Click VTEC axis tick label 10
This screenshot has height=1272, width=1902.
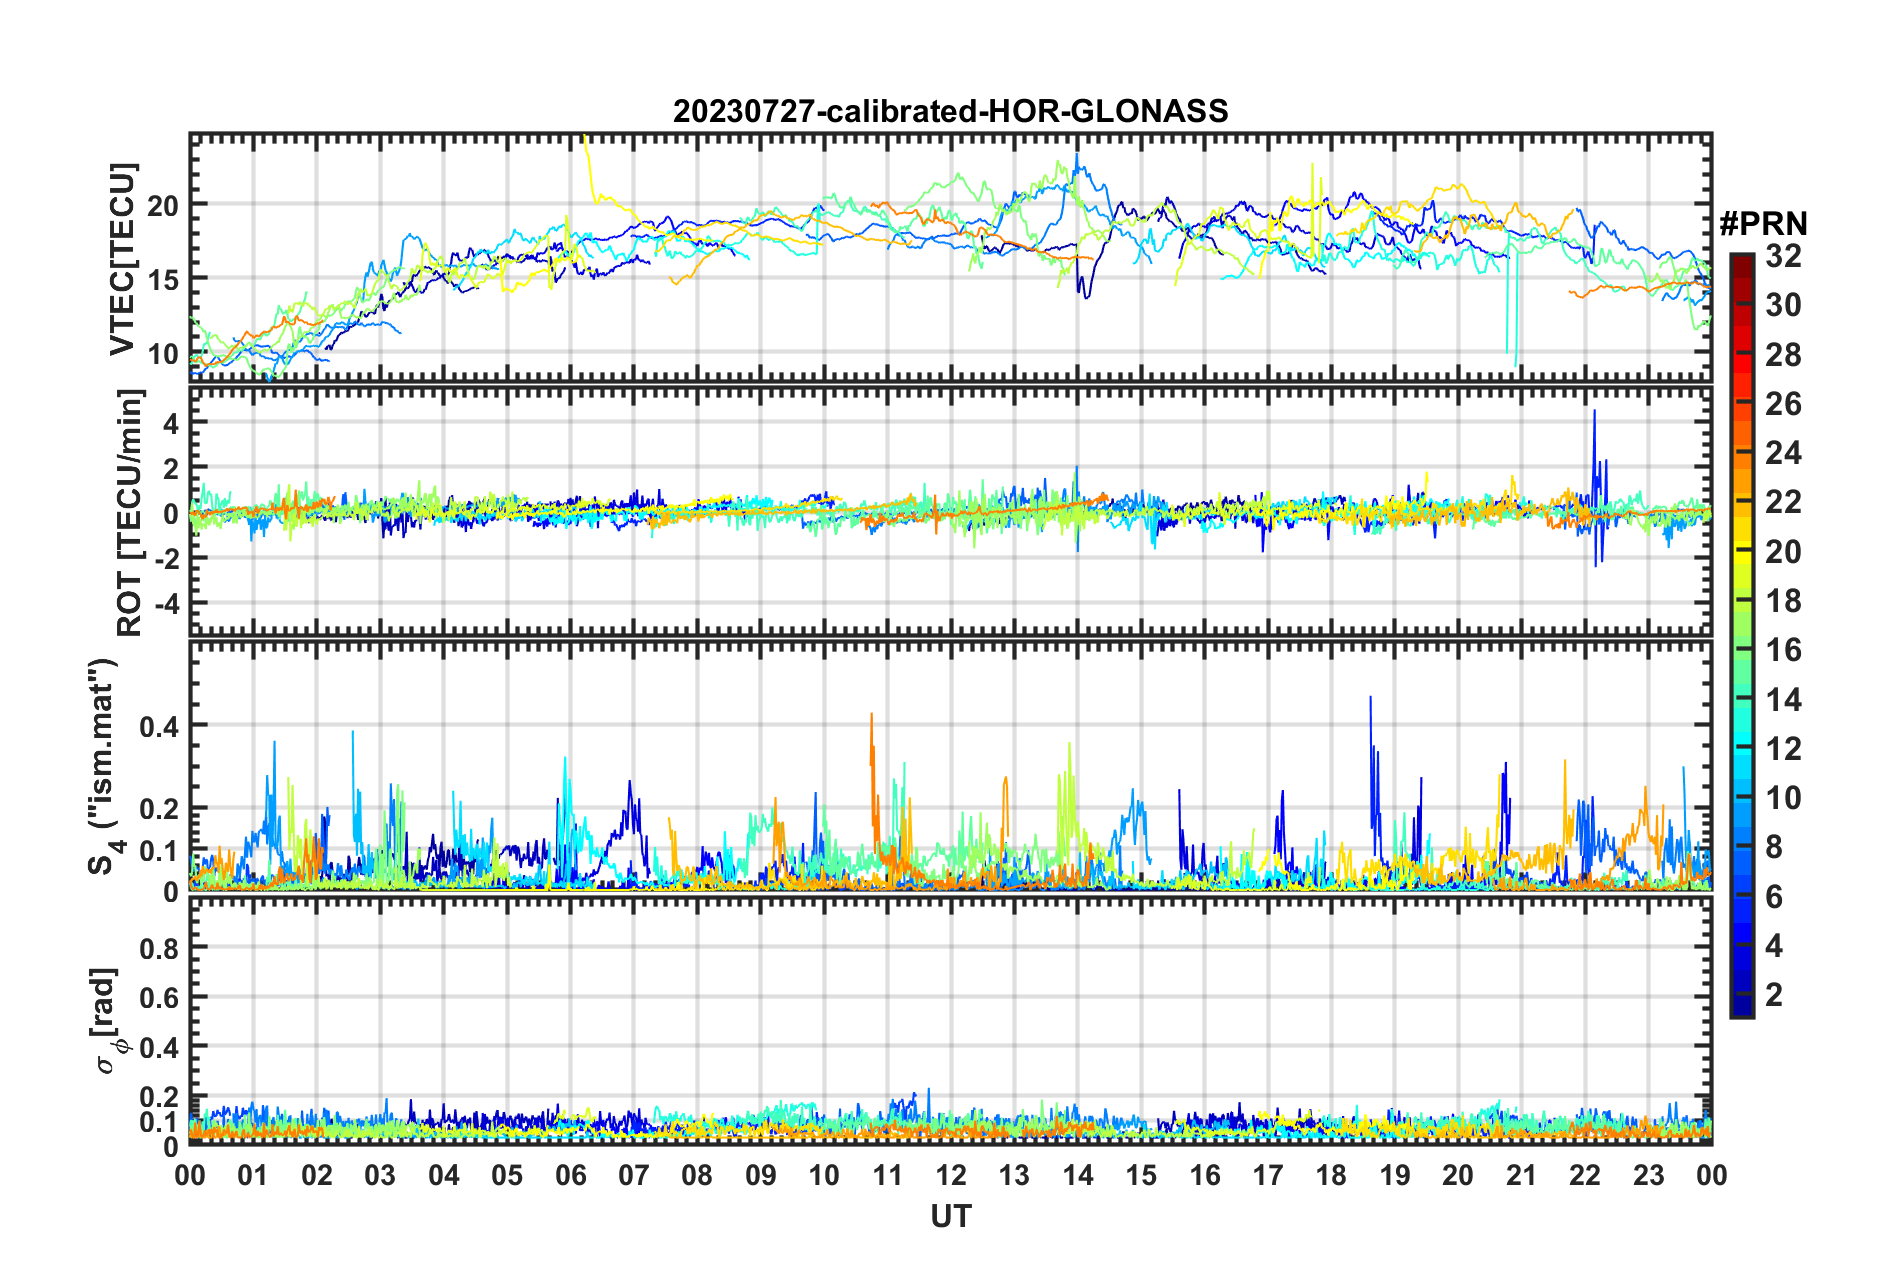coord(163,354)
